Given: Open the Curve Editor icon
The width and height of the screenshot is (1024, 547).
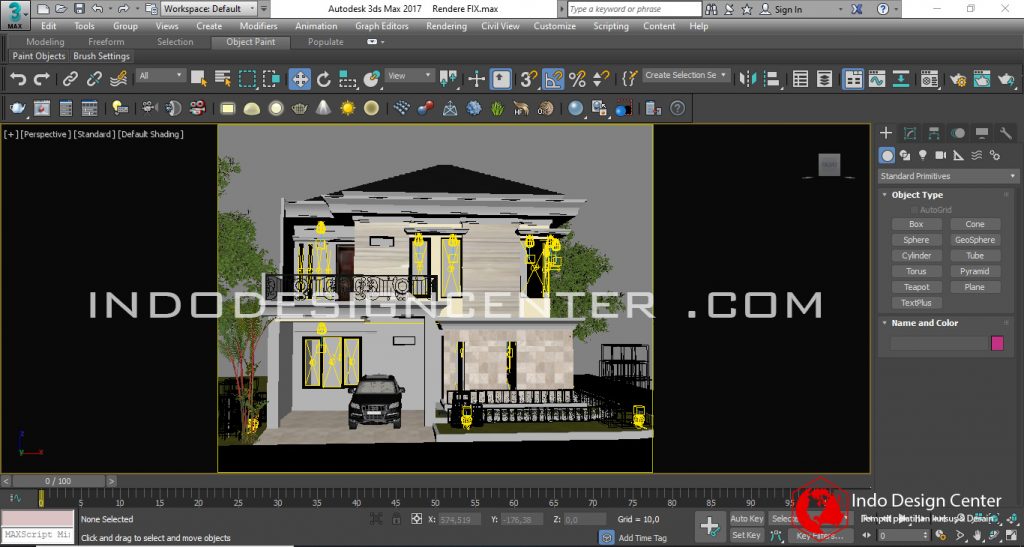Looking at the screenshot, I should (x=876, y=79).
